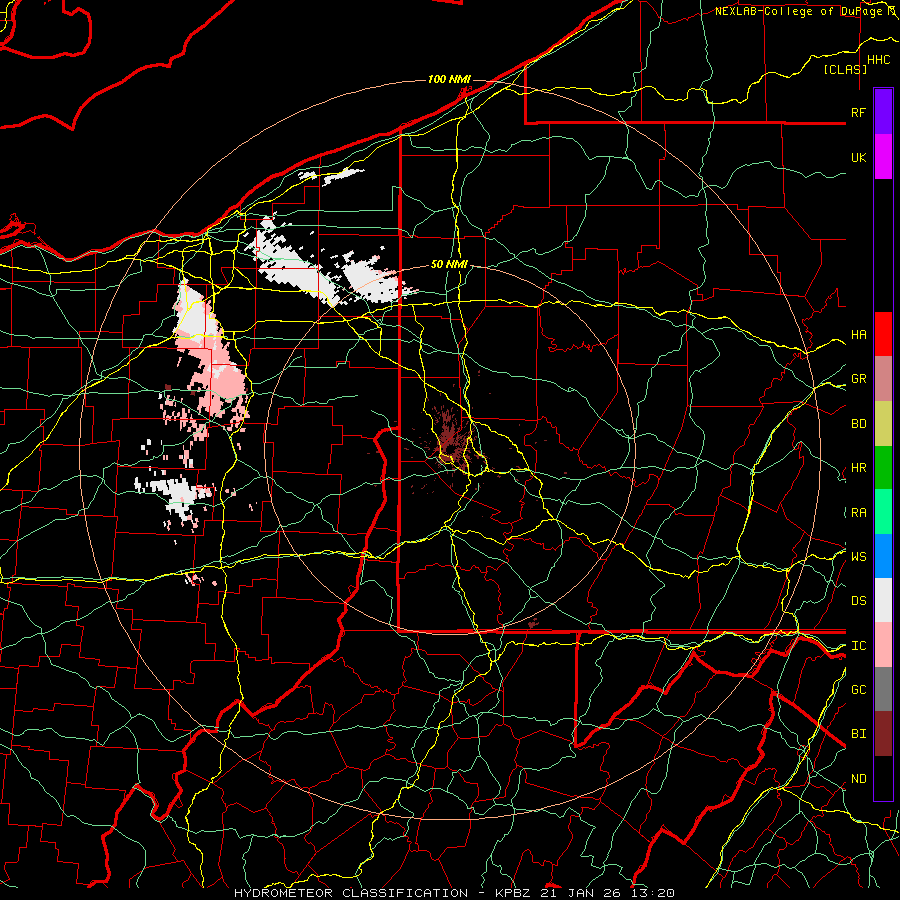Select the HR legend label
The height and width of the screenshot is (900, 900).
coord(858,468)
